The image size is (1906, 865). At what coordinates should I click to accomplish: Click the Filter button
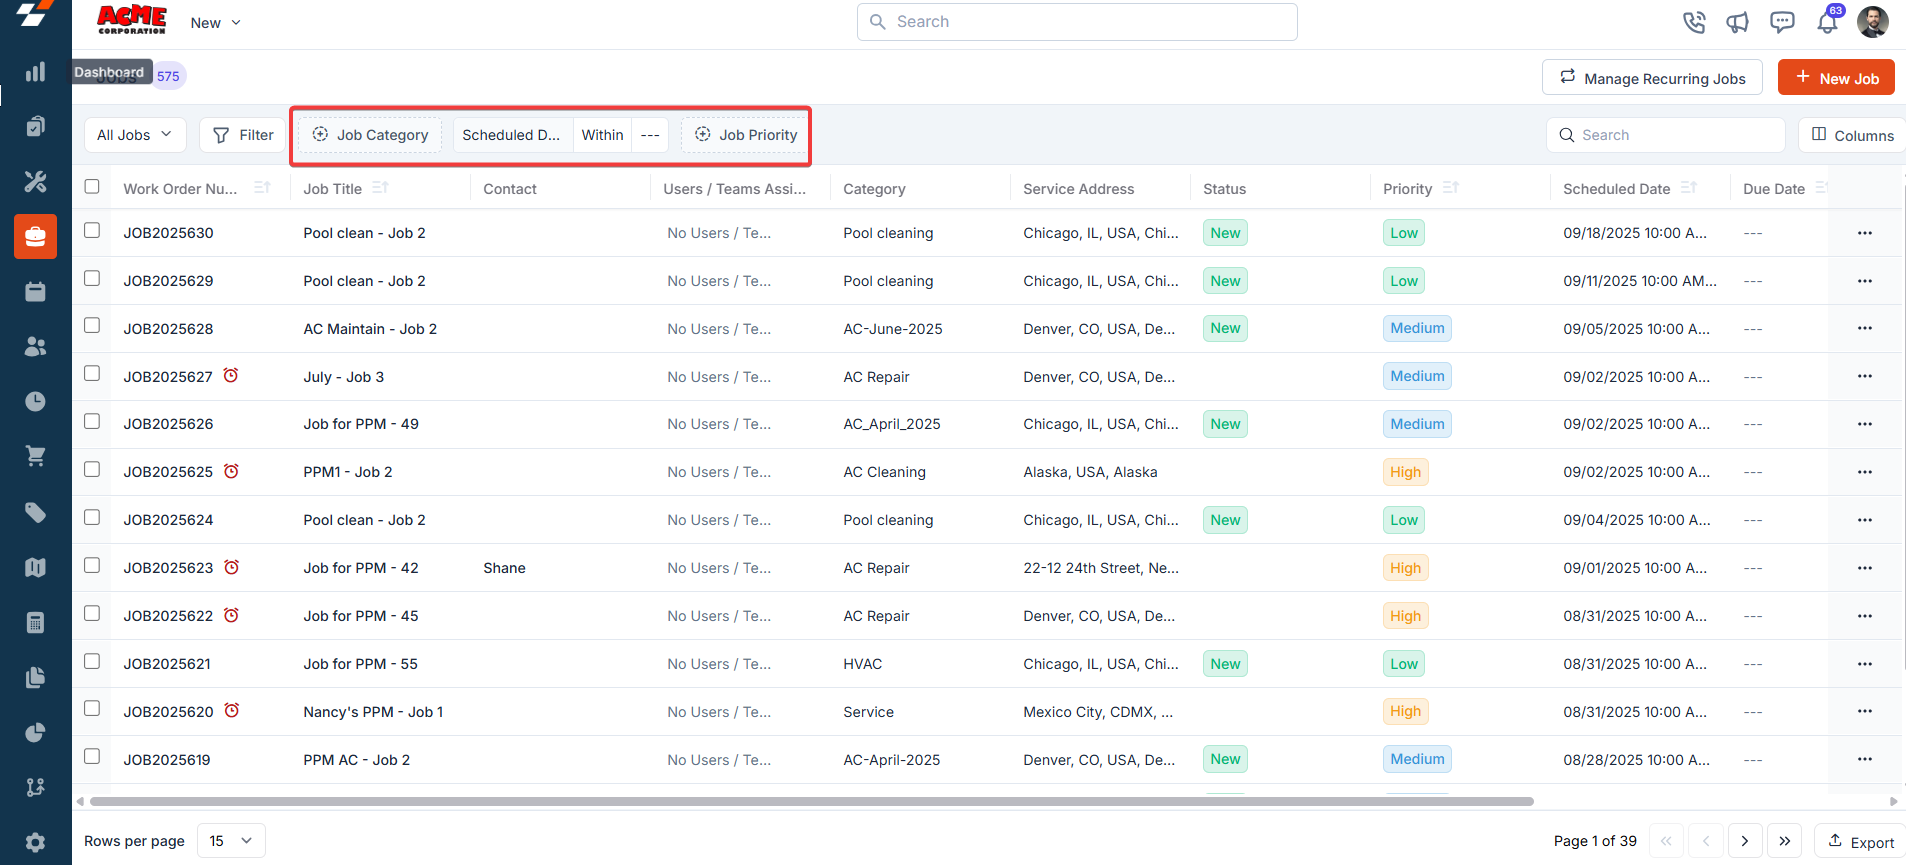tap(243, 135)
